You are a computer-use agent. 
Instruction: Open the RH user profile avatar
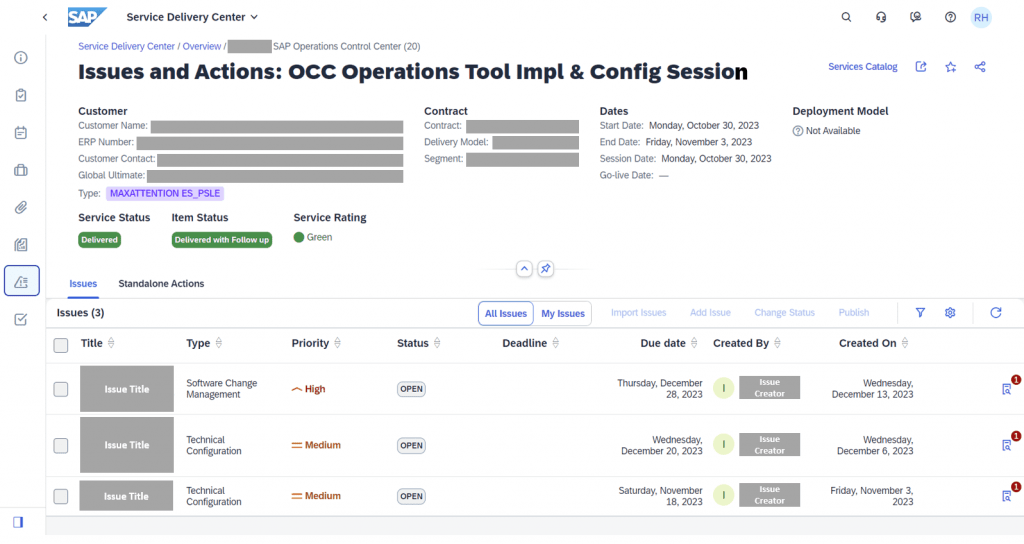pos(981,18)
